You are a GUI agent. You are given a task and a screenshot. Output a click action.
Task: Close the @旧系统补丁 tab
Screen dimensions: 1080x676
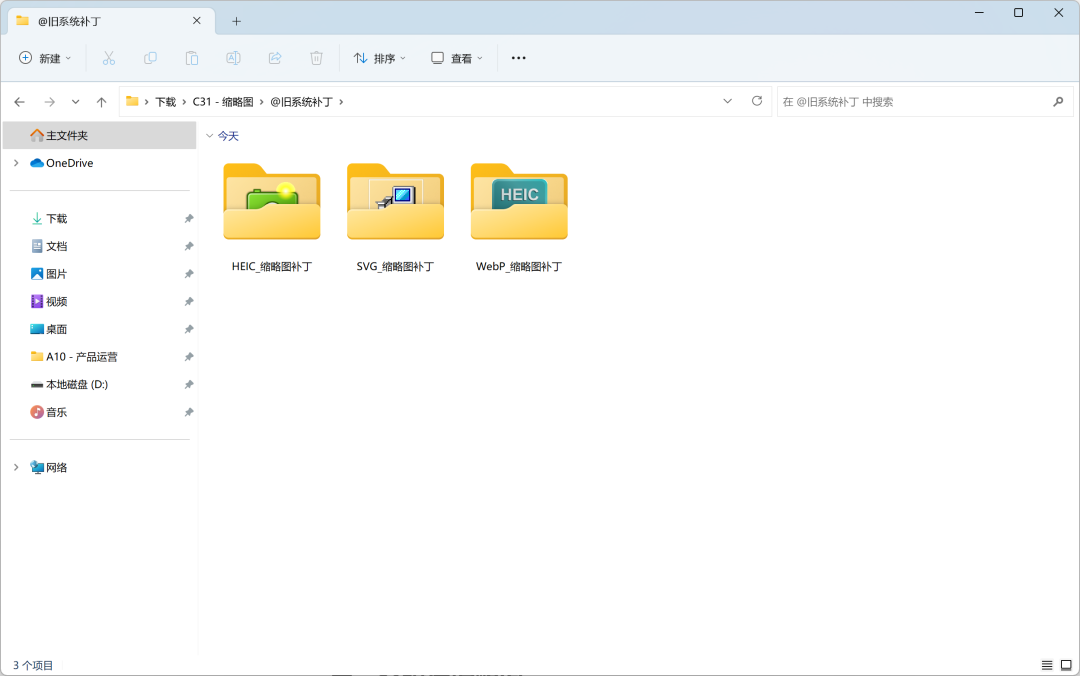(197, 21)
